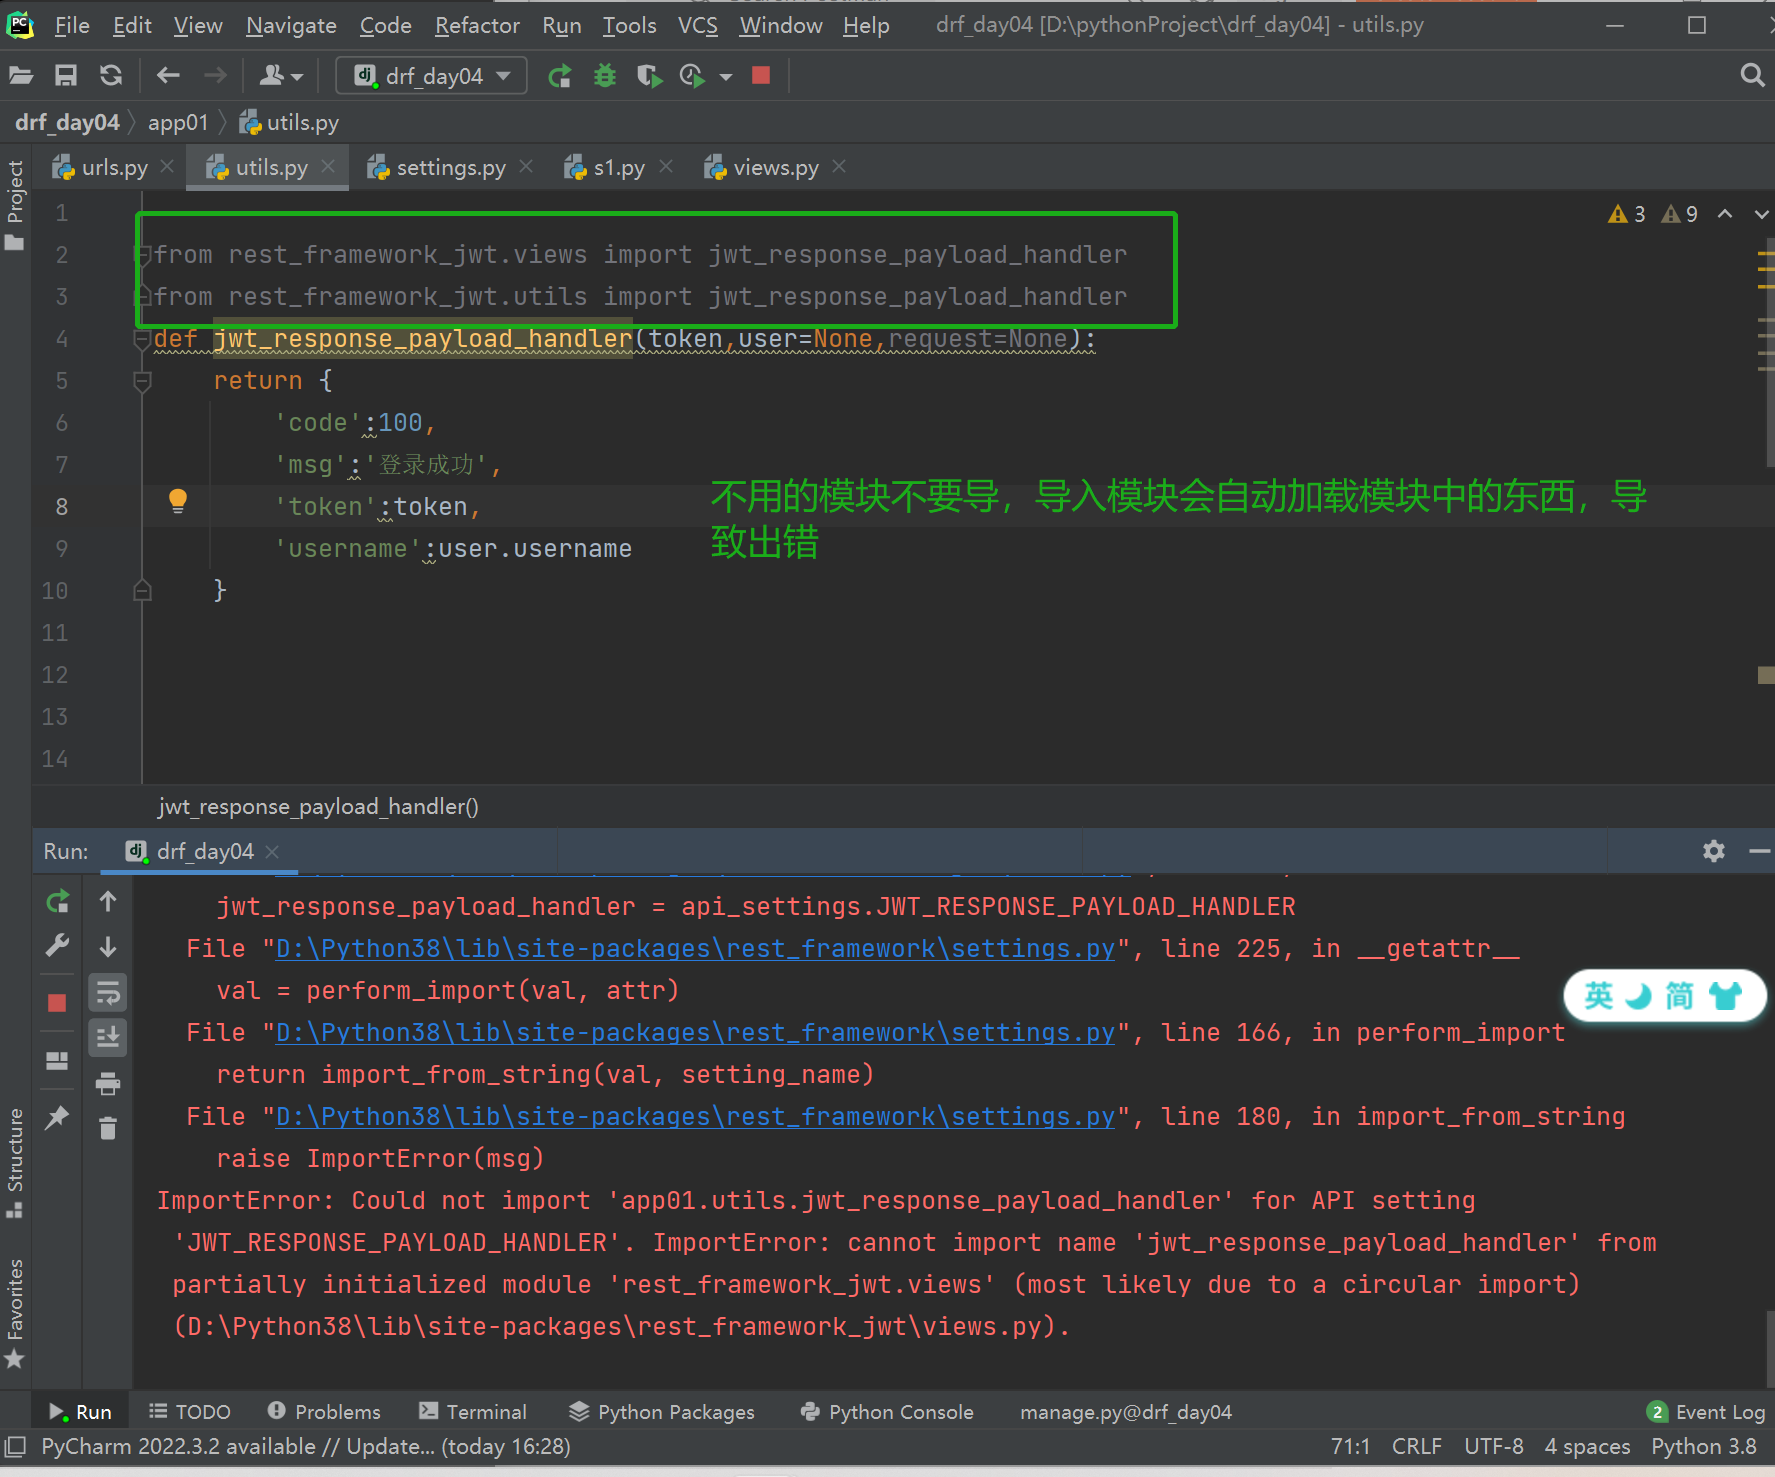The image size is (1775, 1477).
Task: Open Run panel settings gear
Action: (x=1714, y=851)
